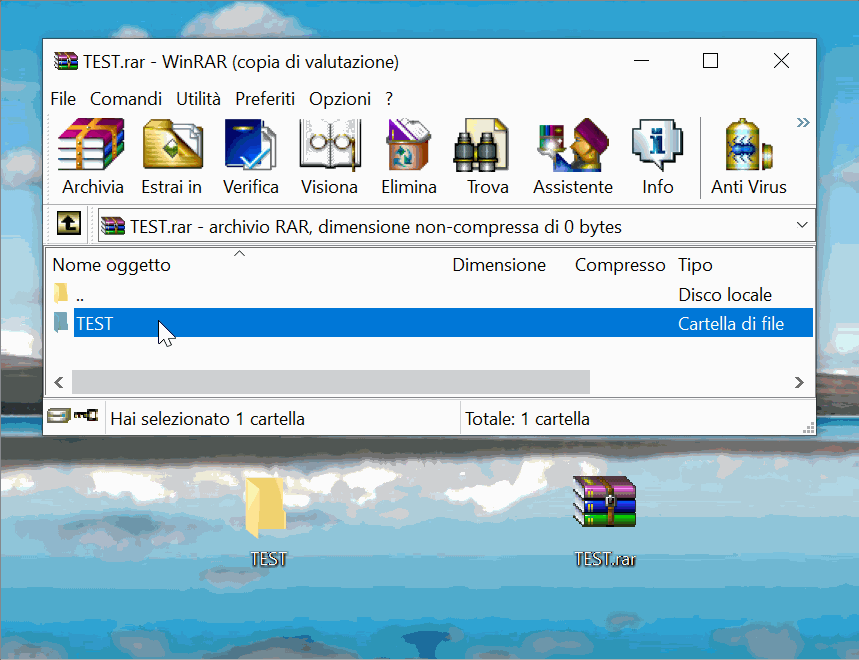Click the horizontal scrollbar right arrow
The height and width of the screenshot is (660, 859).
pos(799,382)
